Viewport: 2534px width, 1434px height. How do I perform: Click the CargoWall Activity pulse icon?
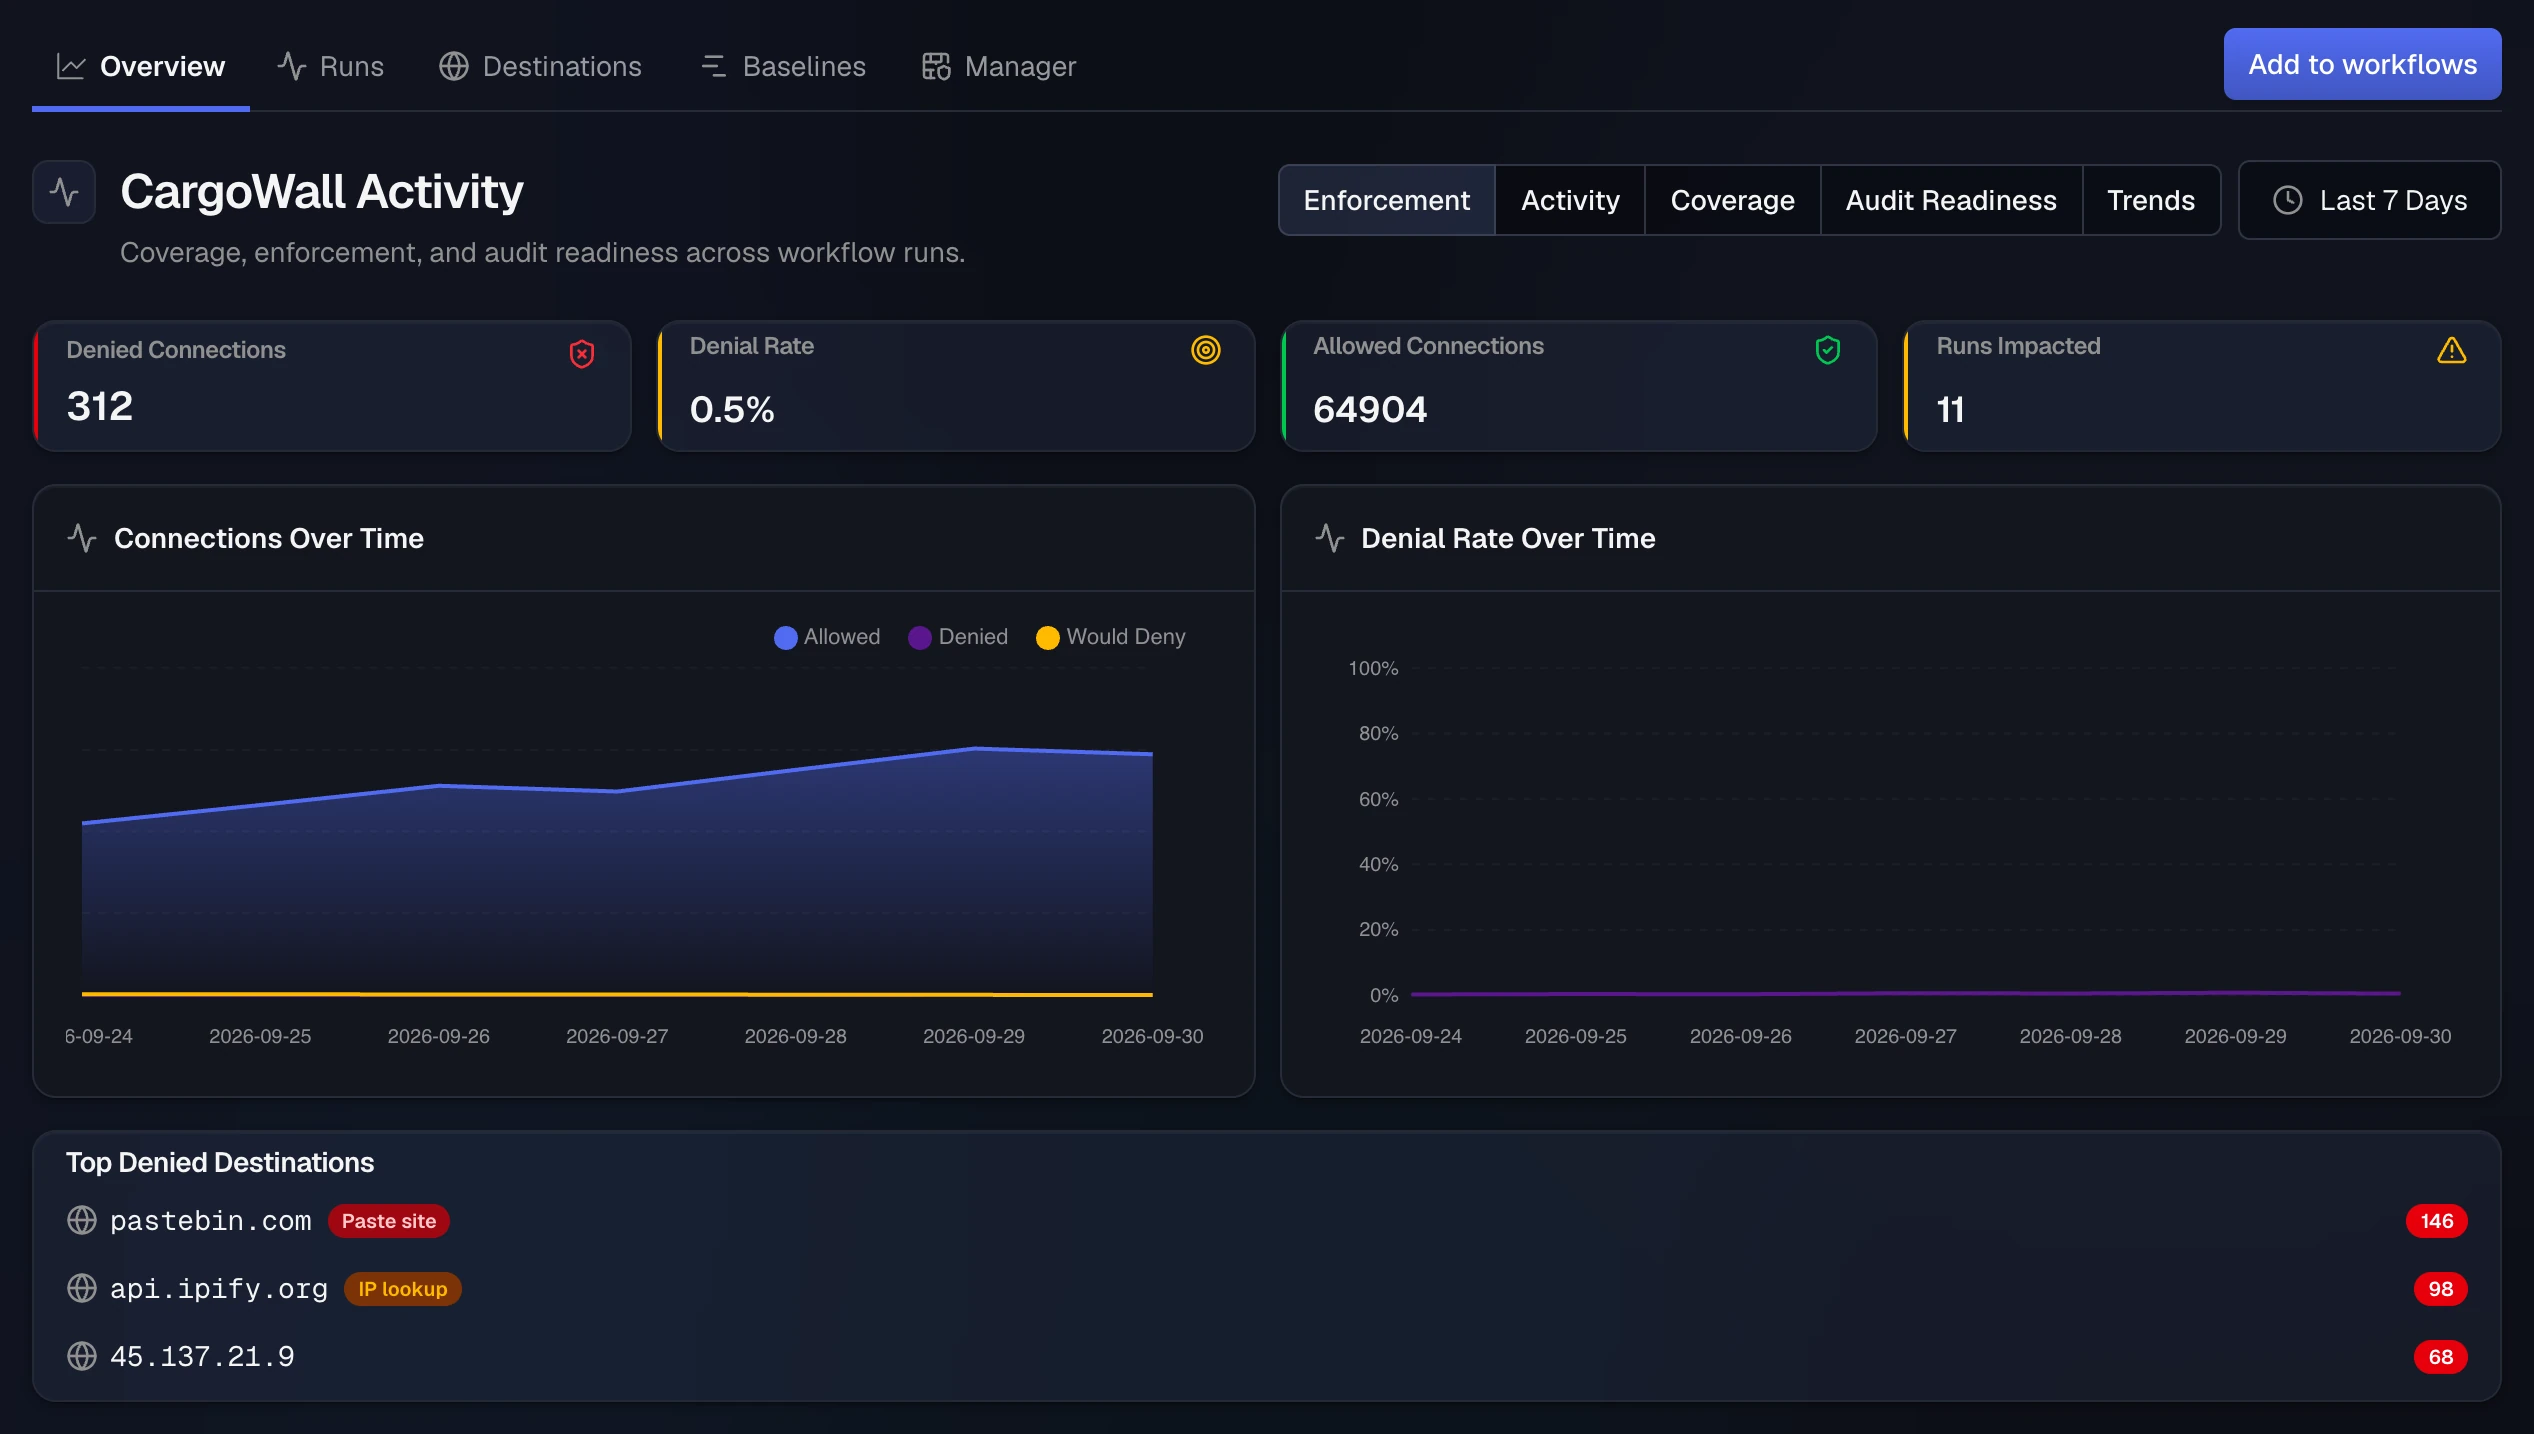tap(64, 192)
